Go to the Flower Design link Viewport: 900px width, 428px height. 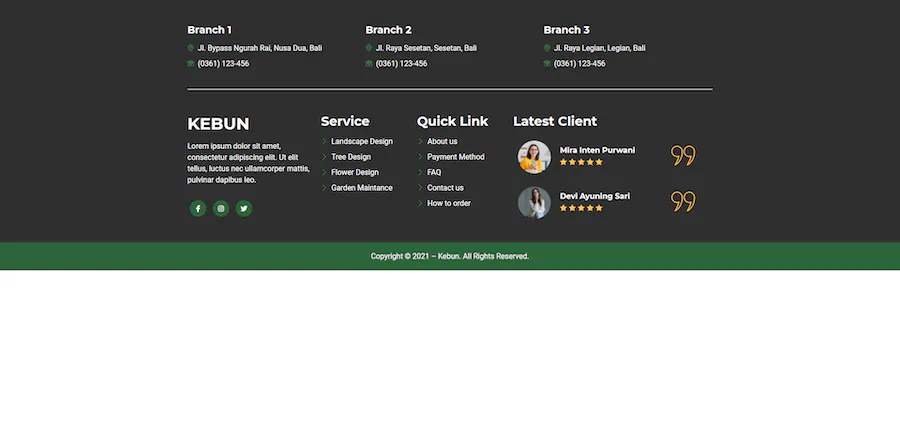click(355, 173)
